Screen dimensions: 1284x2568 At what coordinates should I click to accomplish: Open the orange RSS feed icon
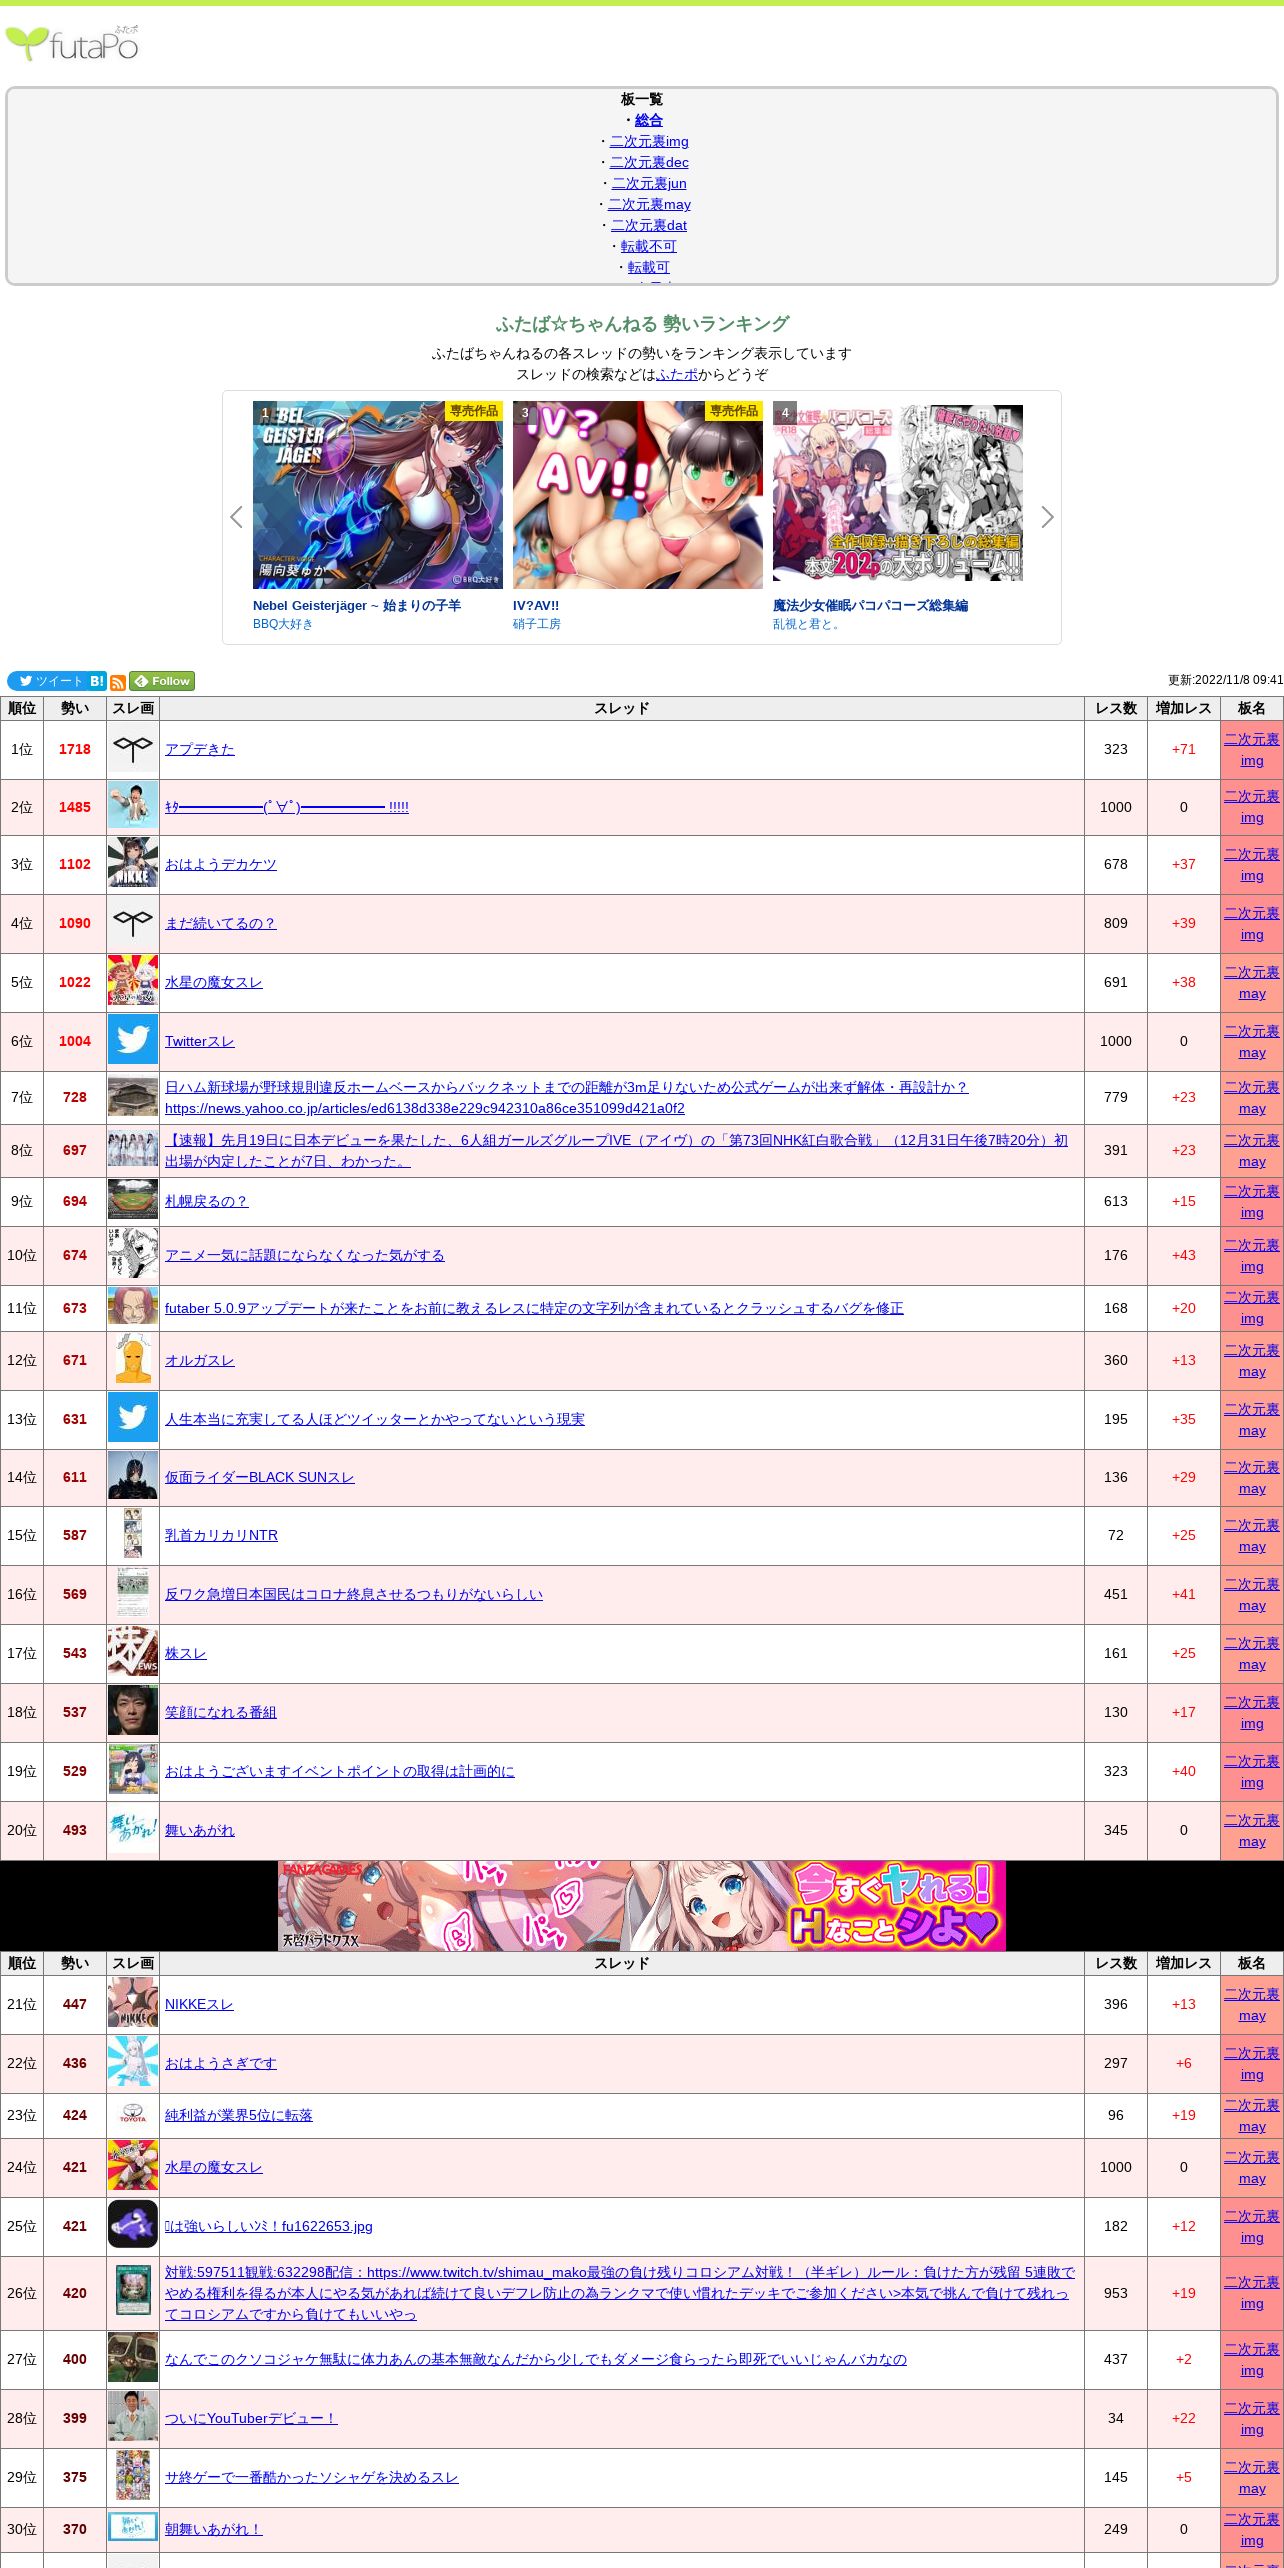[x=118, y=682]
